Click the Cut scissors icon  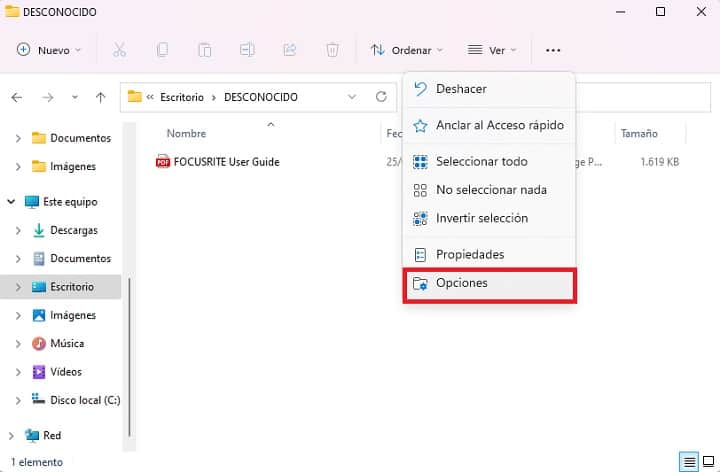pyautogui.click(x=119, y=50)
